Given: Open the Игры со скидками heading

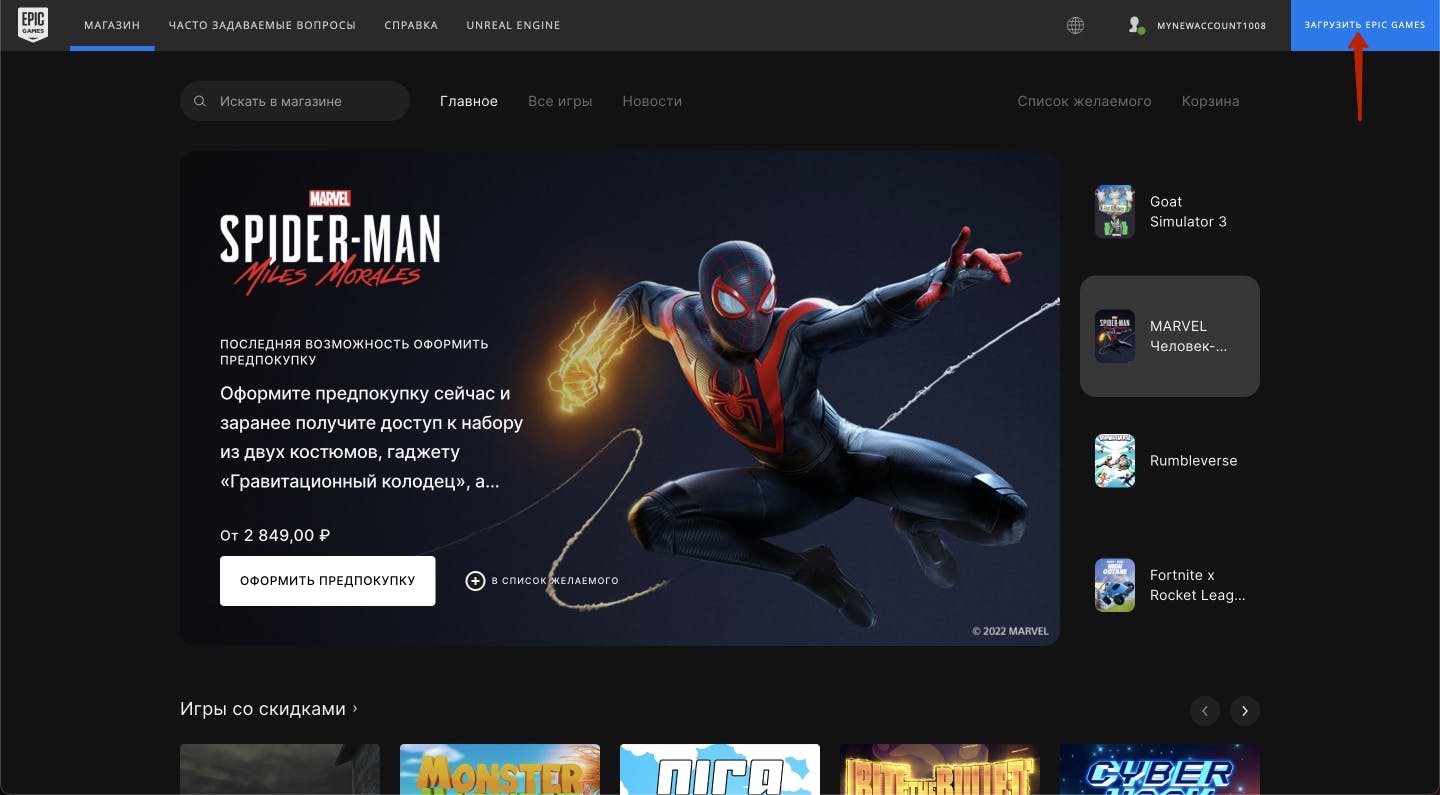Looking at the screenshot, I should click(x=263, y=709).
